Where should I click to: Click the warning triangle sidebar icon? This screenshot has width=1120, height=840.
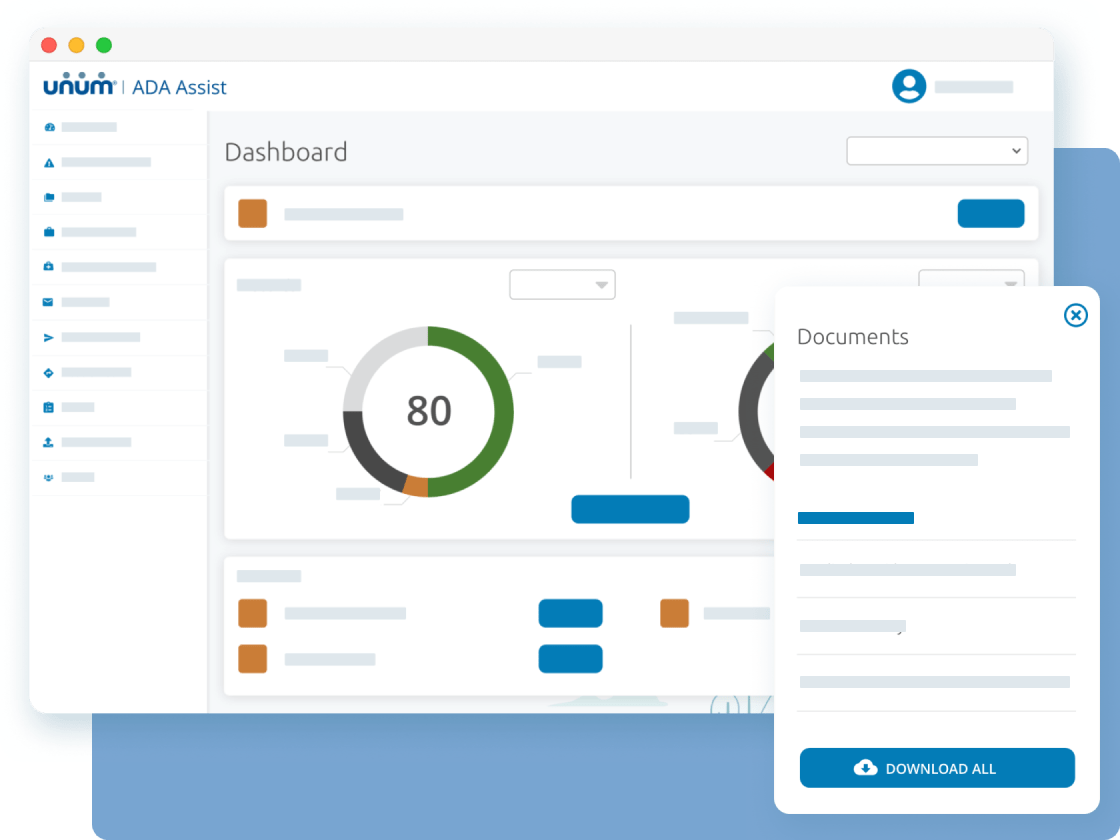click(49, 162)
